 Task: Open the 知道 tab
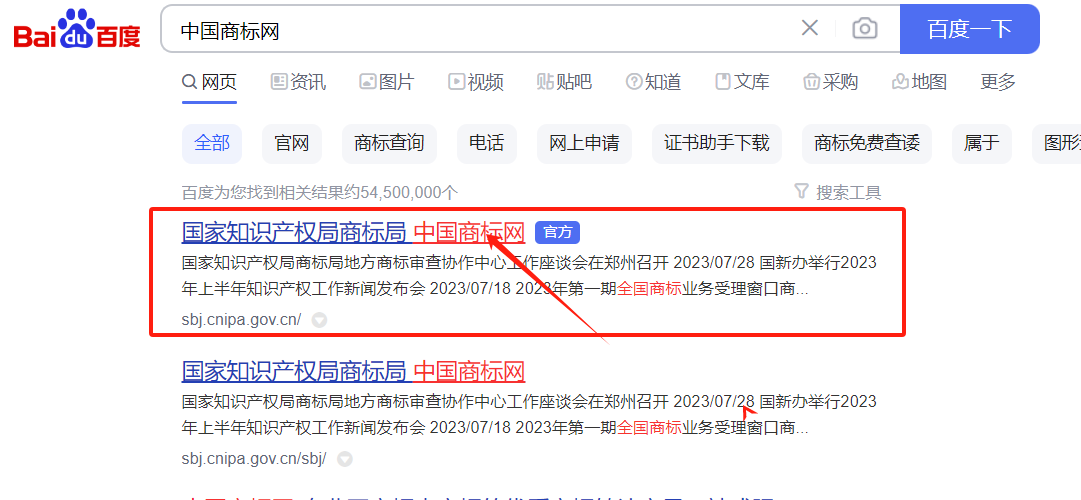pos(653,82)
